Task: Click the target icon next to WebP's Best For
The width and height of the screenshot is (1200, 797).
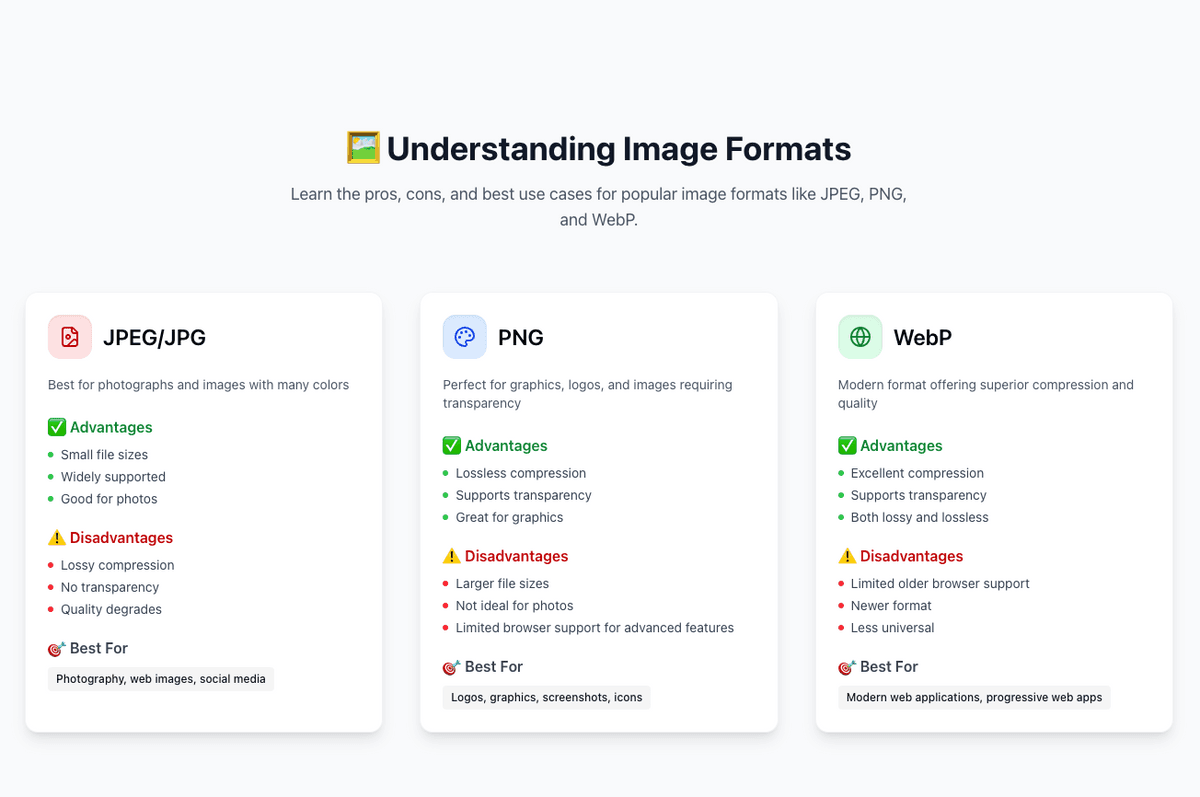Action: [x=847, y=667]
